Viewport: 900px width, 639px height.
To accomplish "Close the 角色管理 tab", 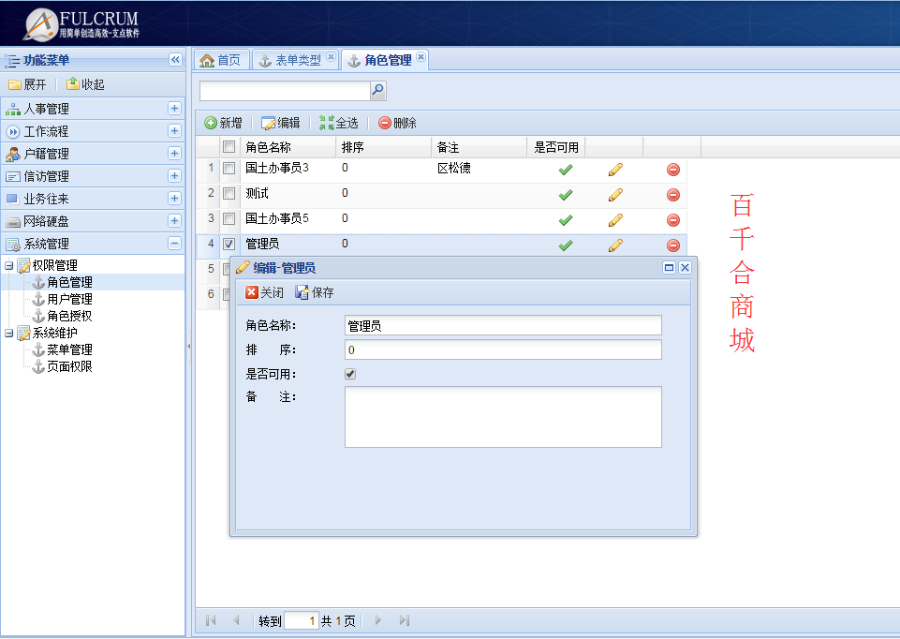I will click(x=421, y=57).
